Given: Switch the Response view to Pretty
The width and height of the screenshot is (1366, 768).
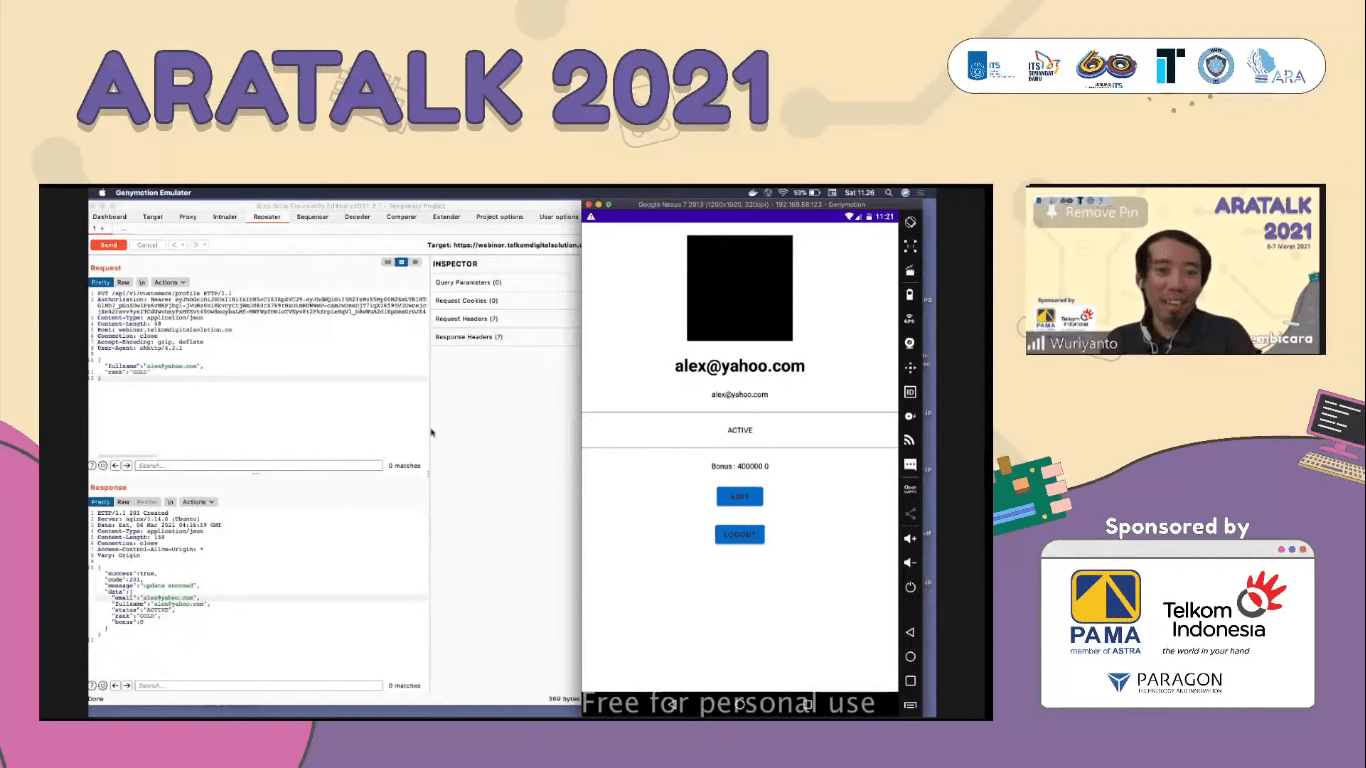Looking at the screenshot, I should [x=101, y=502].
